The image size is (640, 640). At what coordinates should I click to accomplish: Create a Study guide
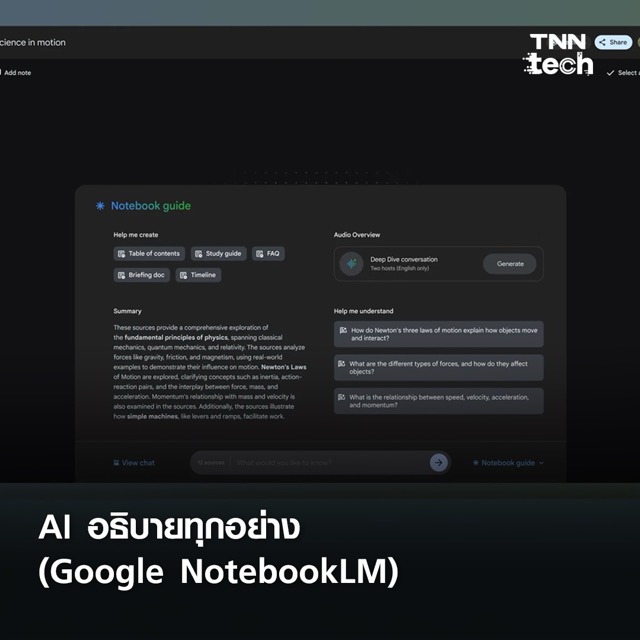click(218, 253)
